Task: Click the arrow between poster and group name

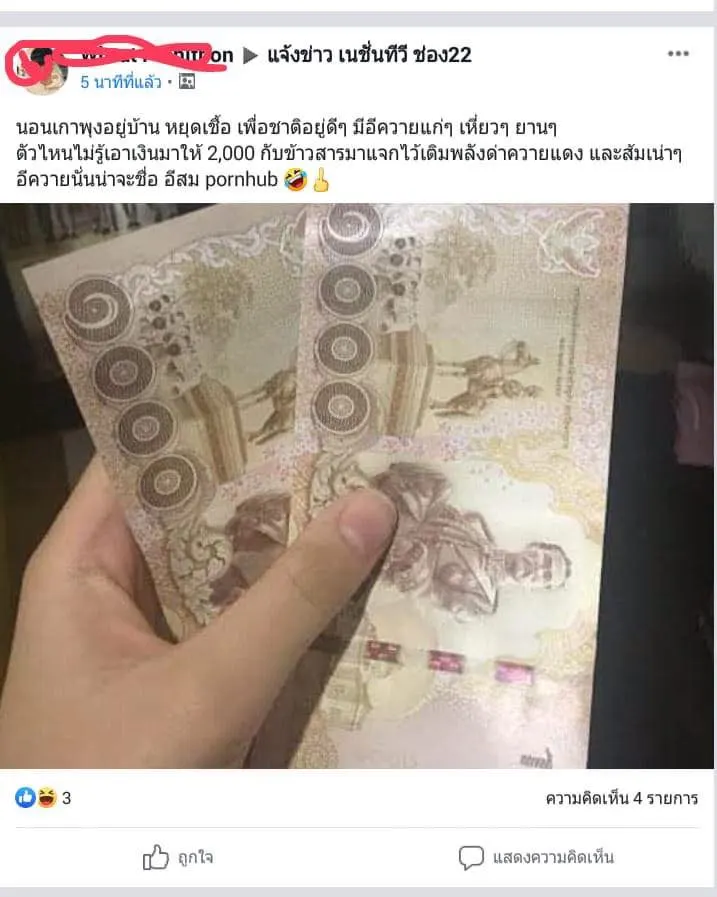Action: 250,55
